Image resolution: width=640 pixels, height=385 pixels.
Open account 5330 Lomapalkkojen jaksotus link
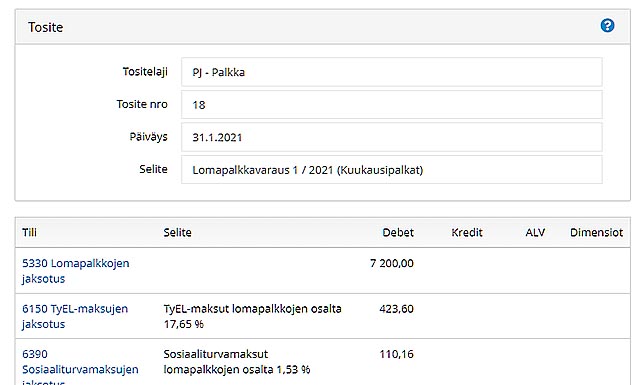click(x=76, y=271)
